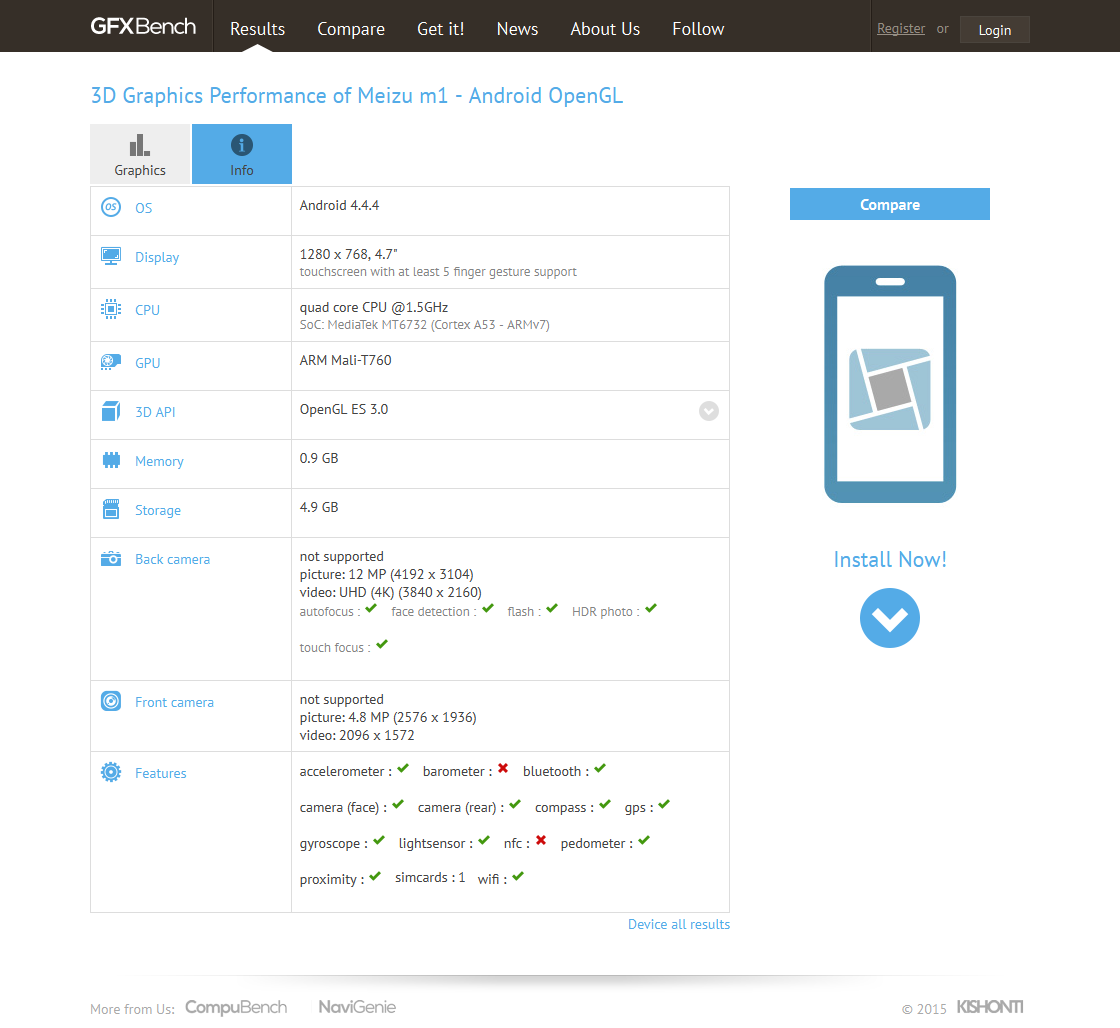Click the GPU card icon
Screen dimensions: 1120x1028
point(111,362)
